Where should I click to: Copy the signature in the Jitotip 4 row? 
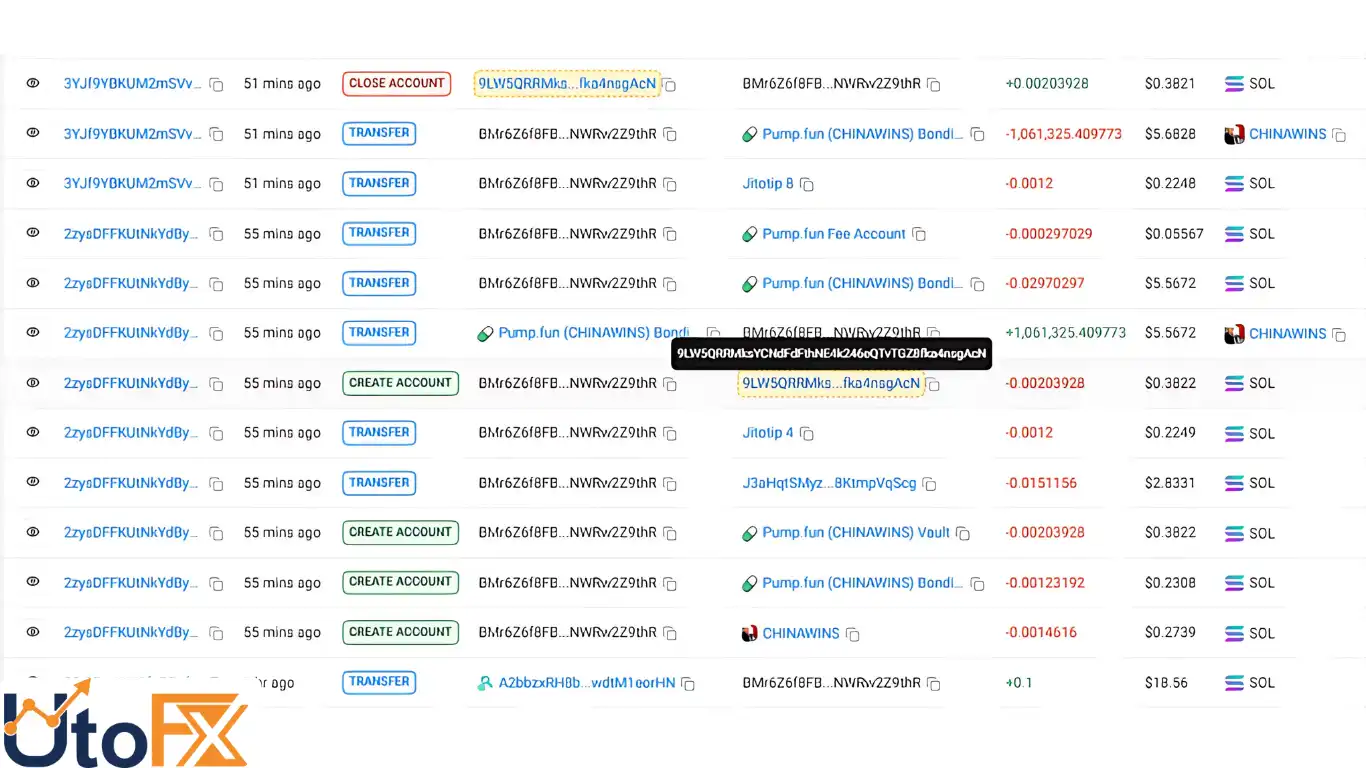pyautogui.click(x=216, y=434)
